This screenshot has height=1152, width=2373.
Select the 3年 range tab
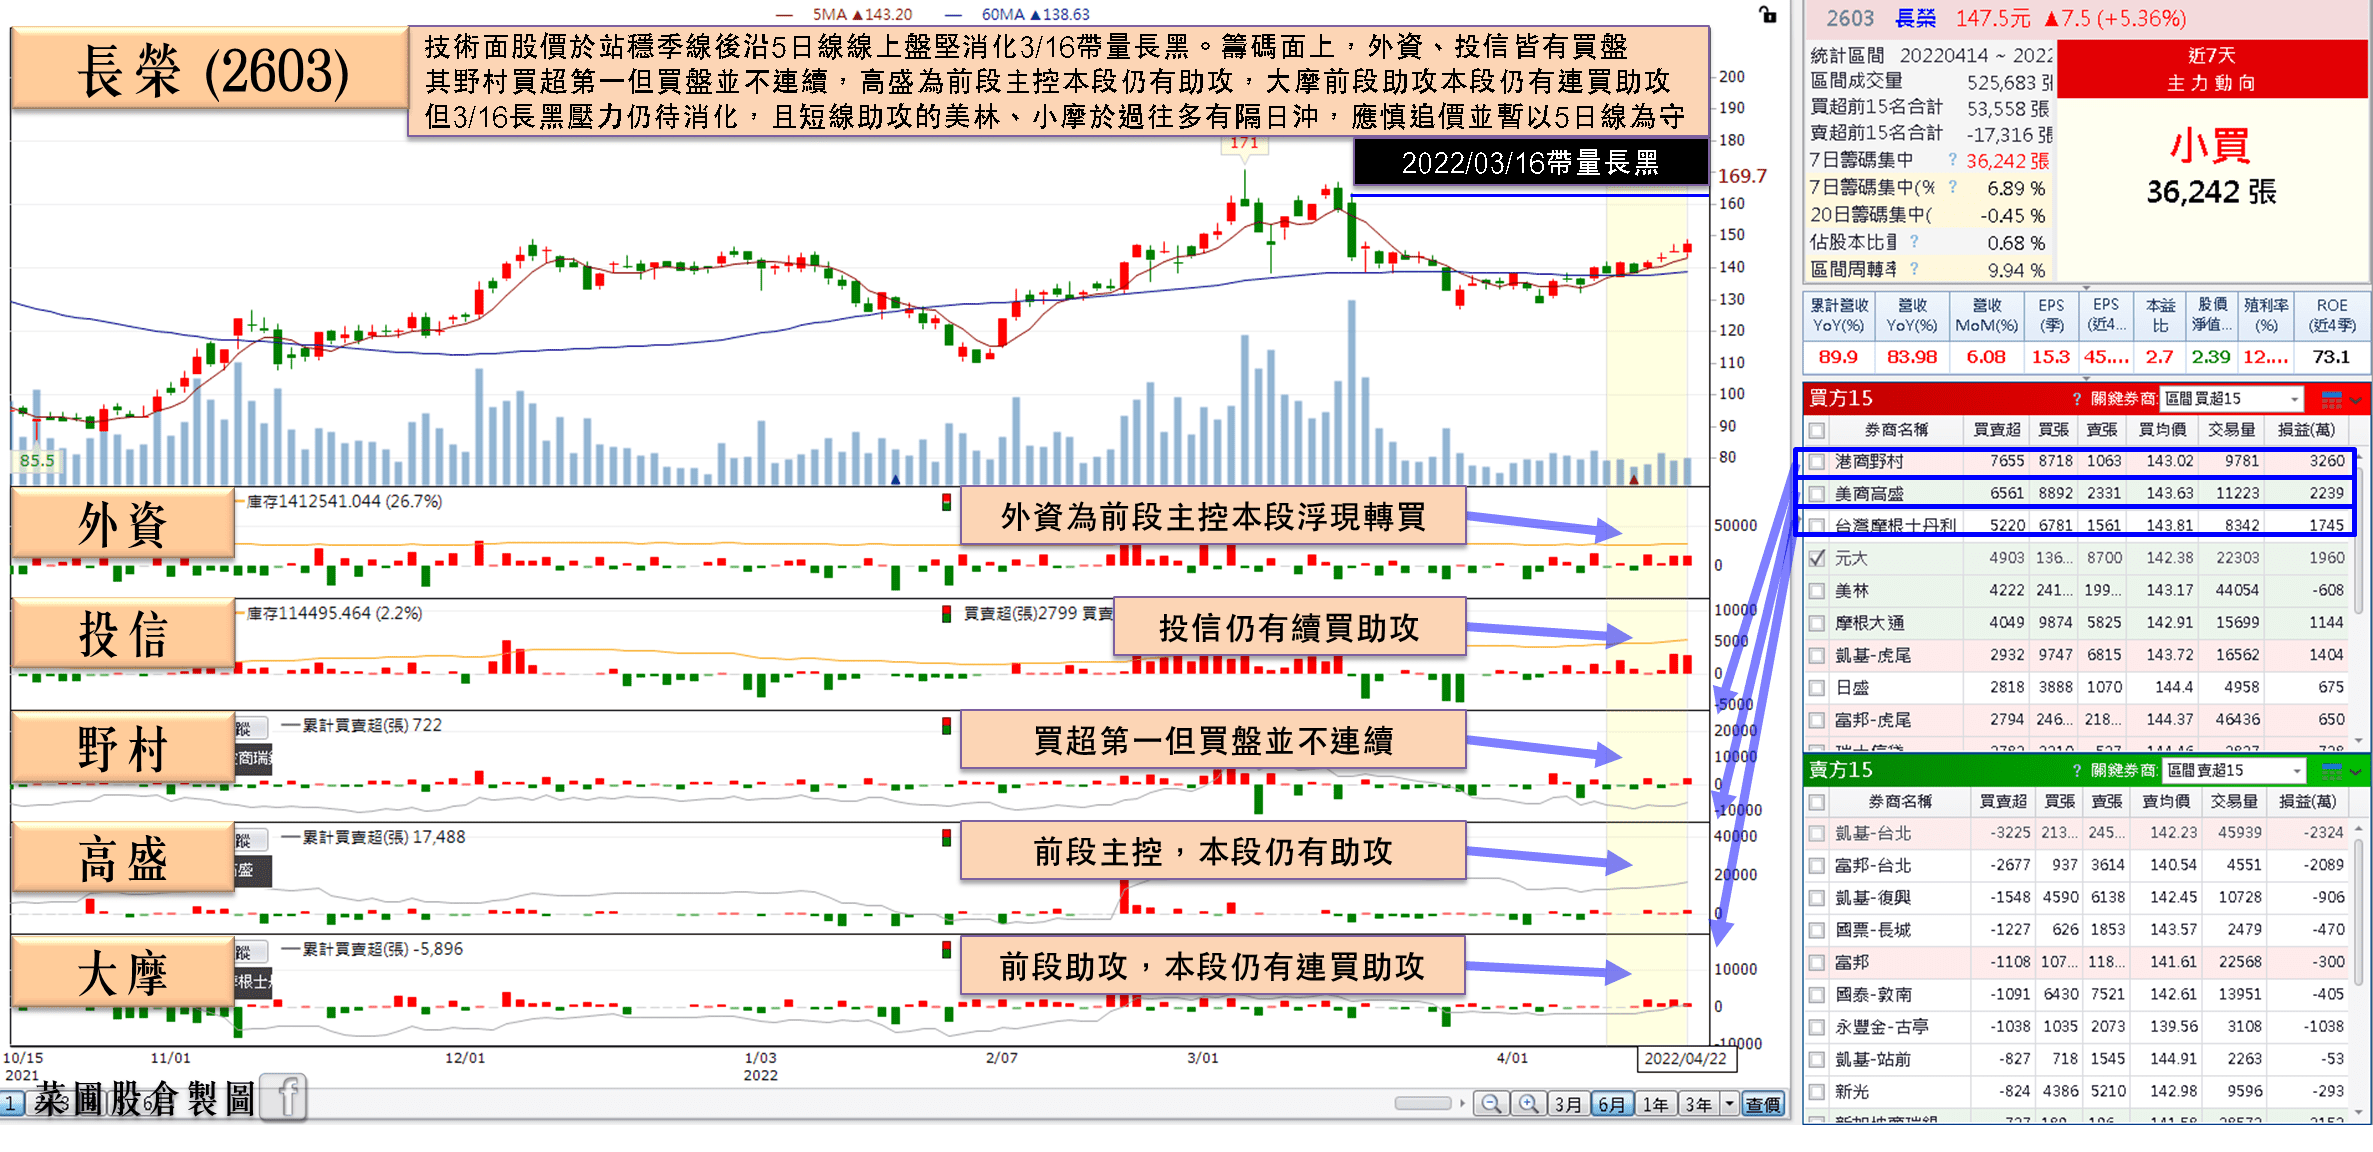tap(1699, 1104)
